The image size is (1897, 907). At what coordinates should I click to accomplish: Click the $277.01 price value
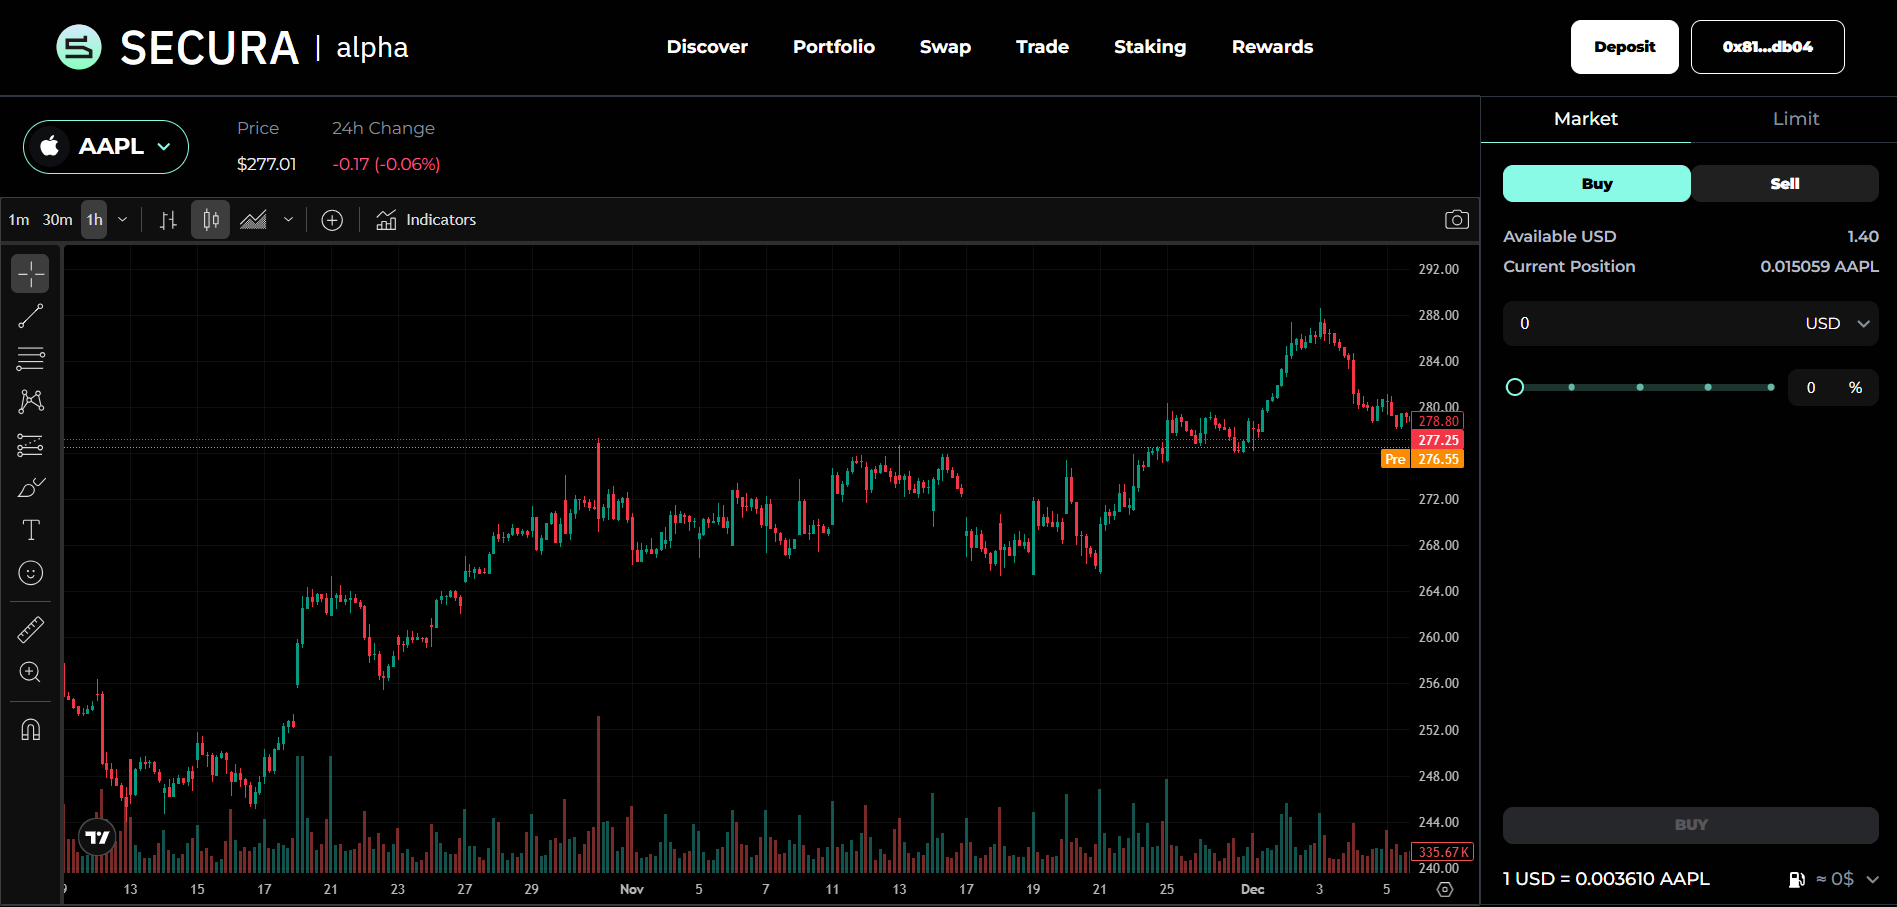[x=267, y=164]
